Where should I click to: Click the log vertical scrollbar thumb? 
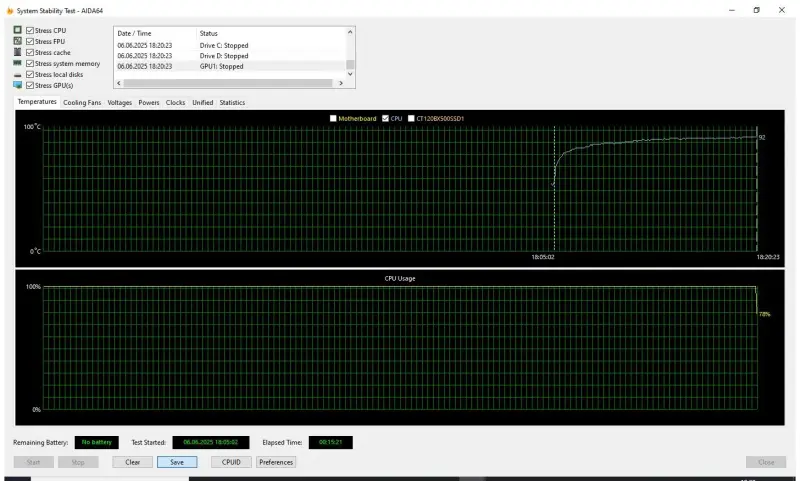click(x=350, y=64)
